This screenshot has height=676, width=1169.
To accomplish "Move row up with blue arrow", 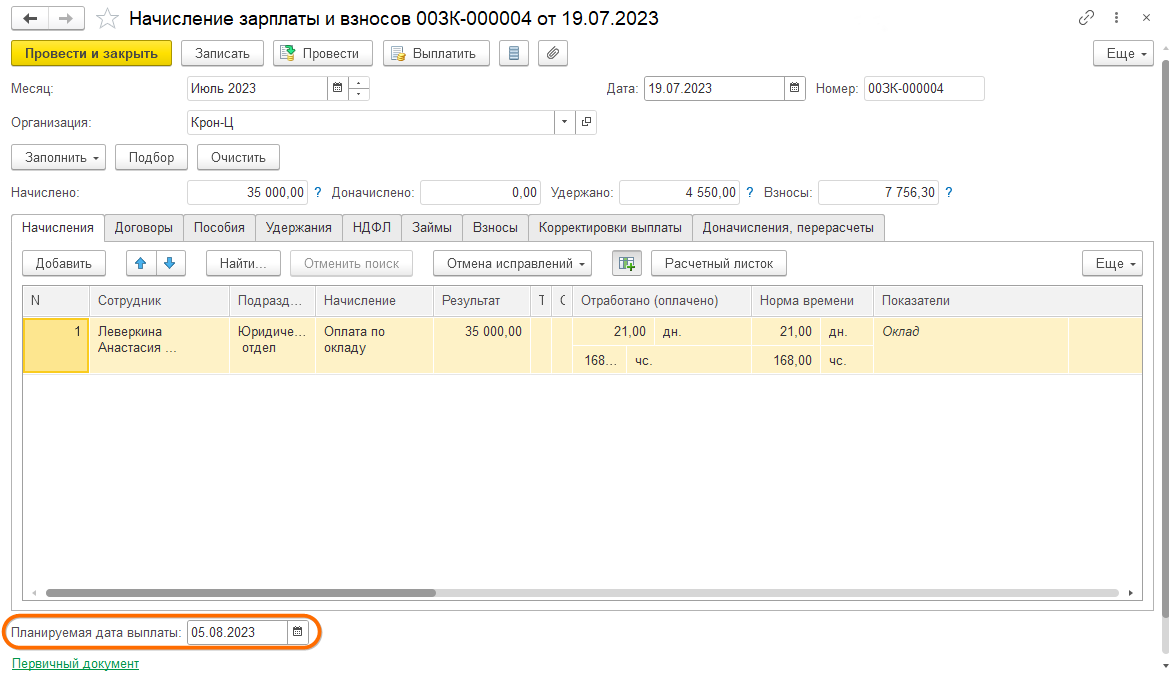I will click(x=141, y=263).
